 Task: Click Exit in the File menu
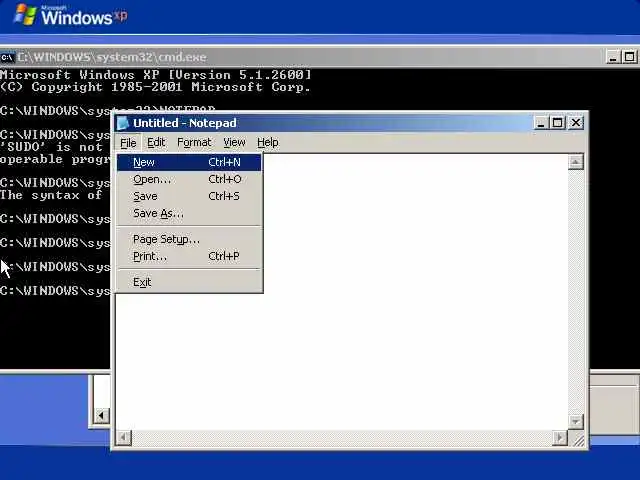189,282
